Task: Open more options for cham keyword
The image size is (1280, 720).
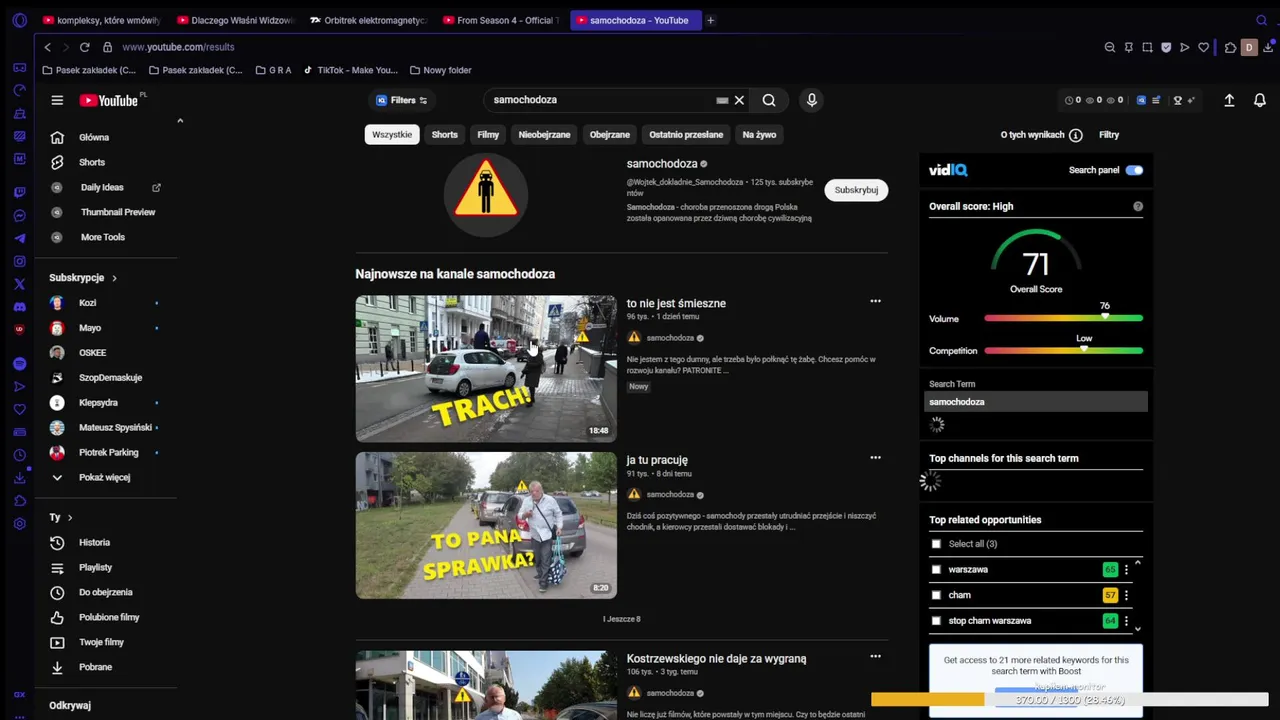Action: tap(1126, 595)
